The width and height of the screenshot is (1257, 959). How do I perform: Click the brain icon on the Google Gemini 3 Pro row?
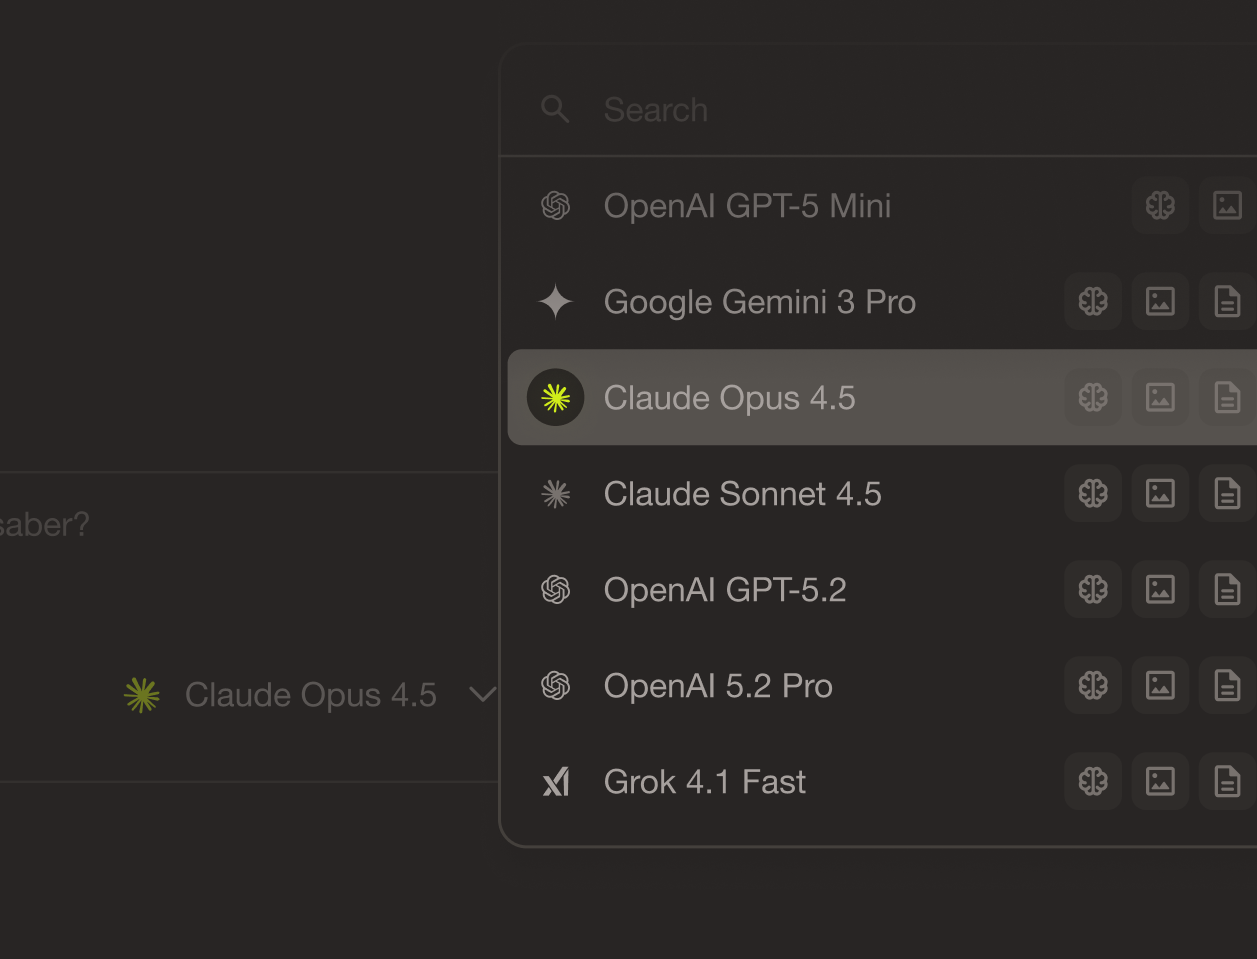click(x=1092, y=301)
